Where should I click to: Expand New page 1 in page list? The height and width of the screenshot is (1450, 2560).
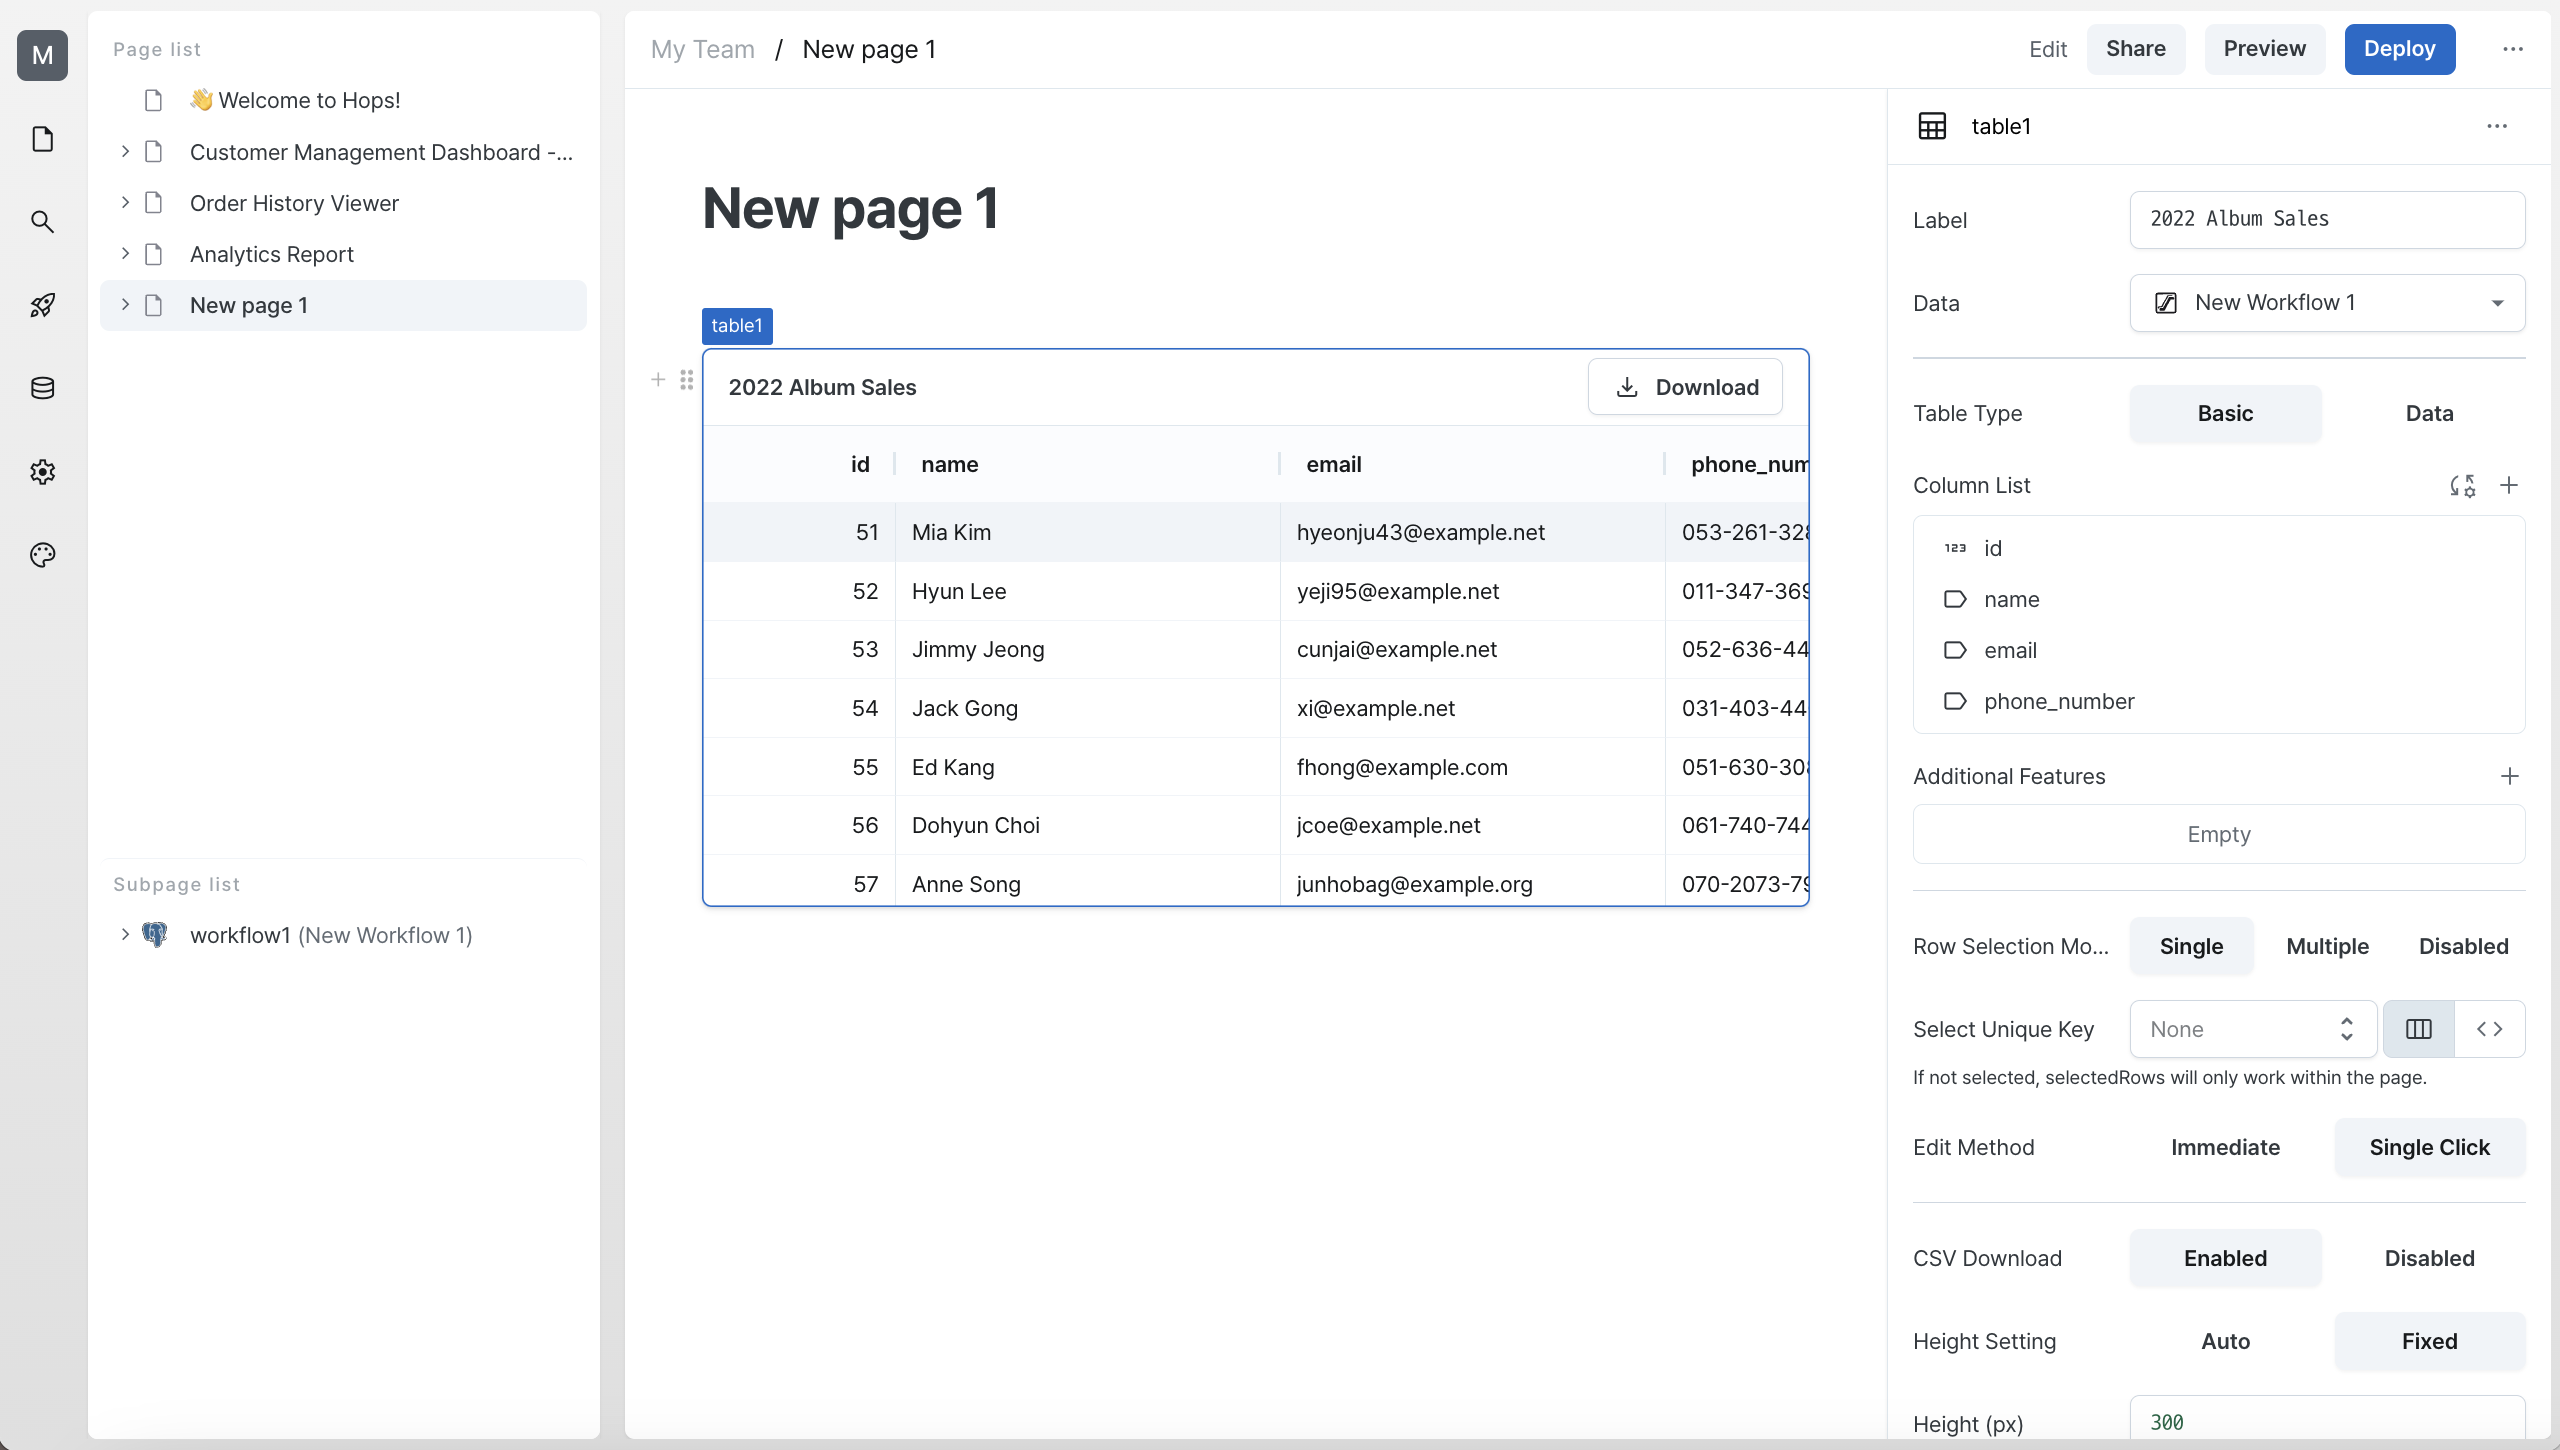[125, 304]
